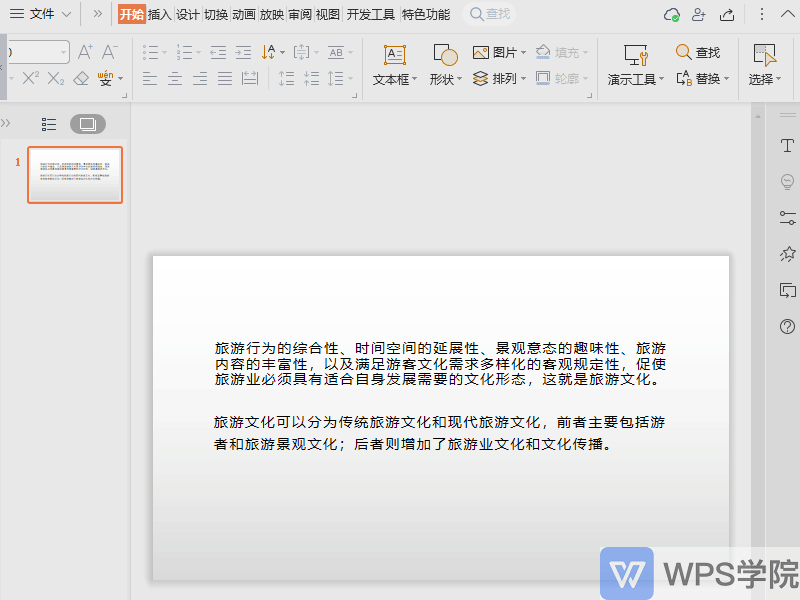Image resolution: width=800 pixels, height=600 pixels.
Task: Click the bullet list icon
Action: pyautogui.click(x=151, y=52)
